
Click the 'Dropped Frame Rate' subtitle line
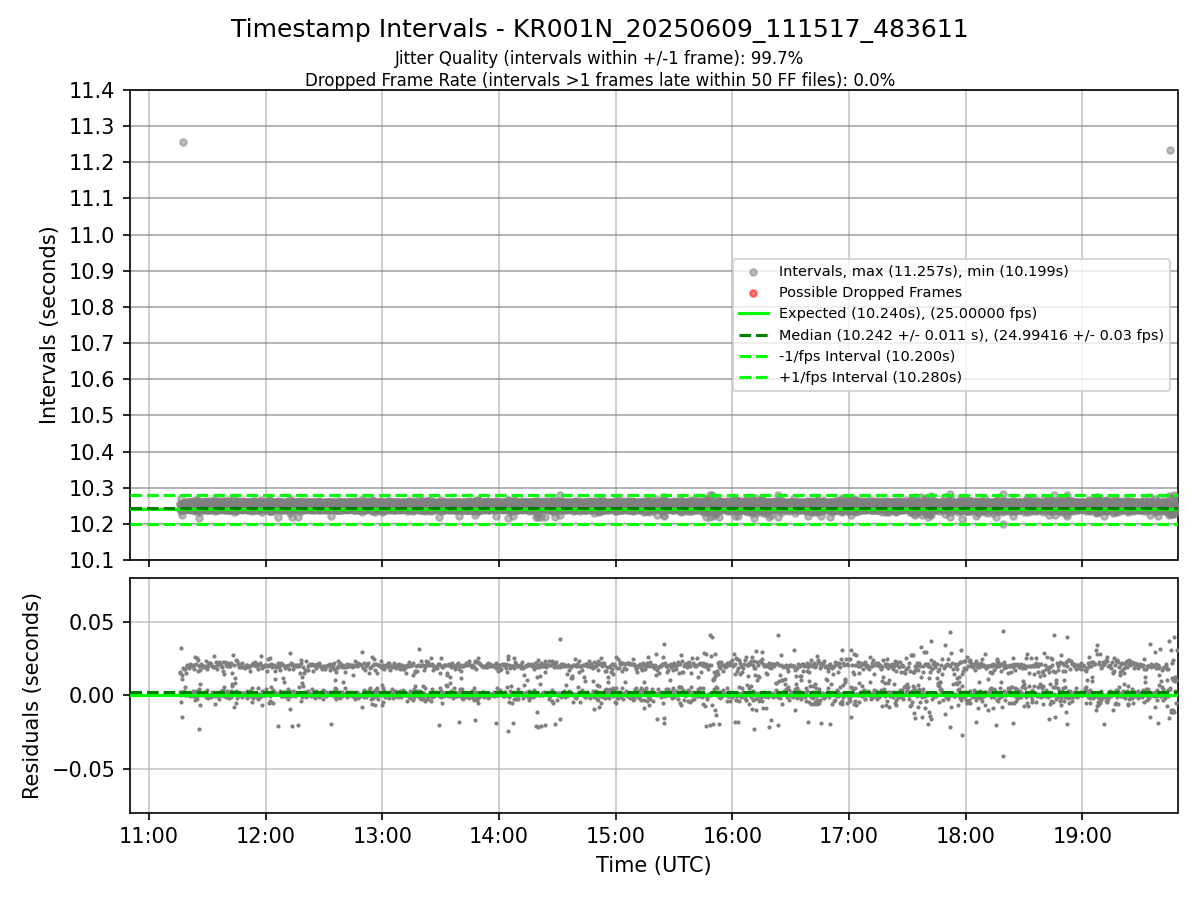tap(599, 80)
